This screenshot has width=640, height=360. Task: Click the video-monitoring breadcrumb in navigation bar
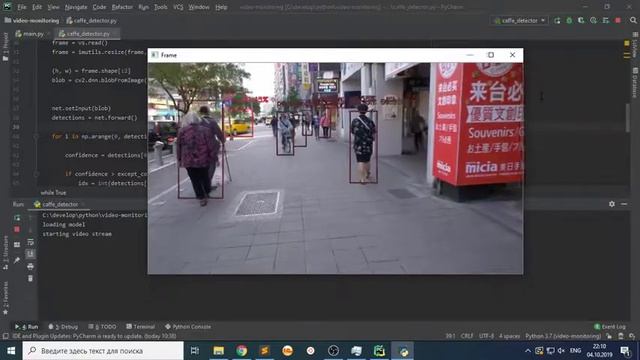tap(32, 20)
